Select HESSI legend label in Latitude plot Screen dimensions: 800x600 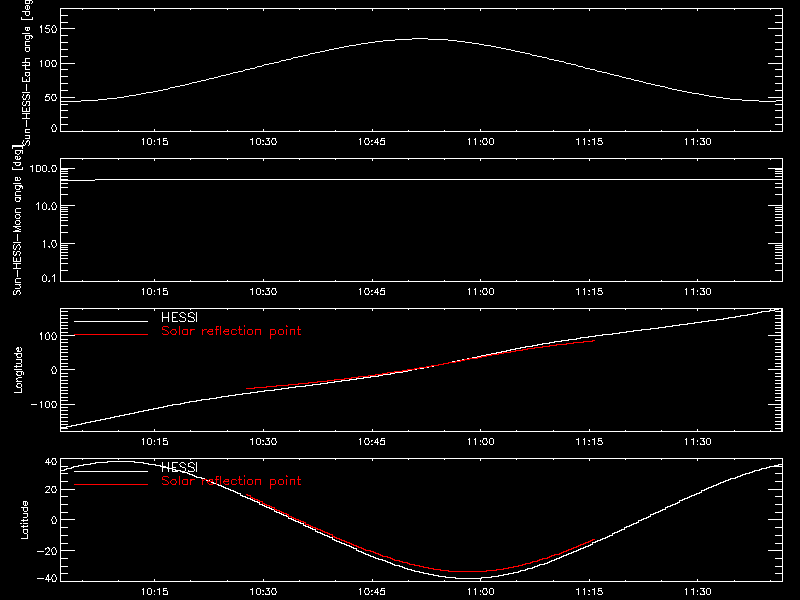[x=179, y=467]
